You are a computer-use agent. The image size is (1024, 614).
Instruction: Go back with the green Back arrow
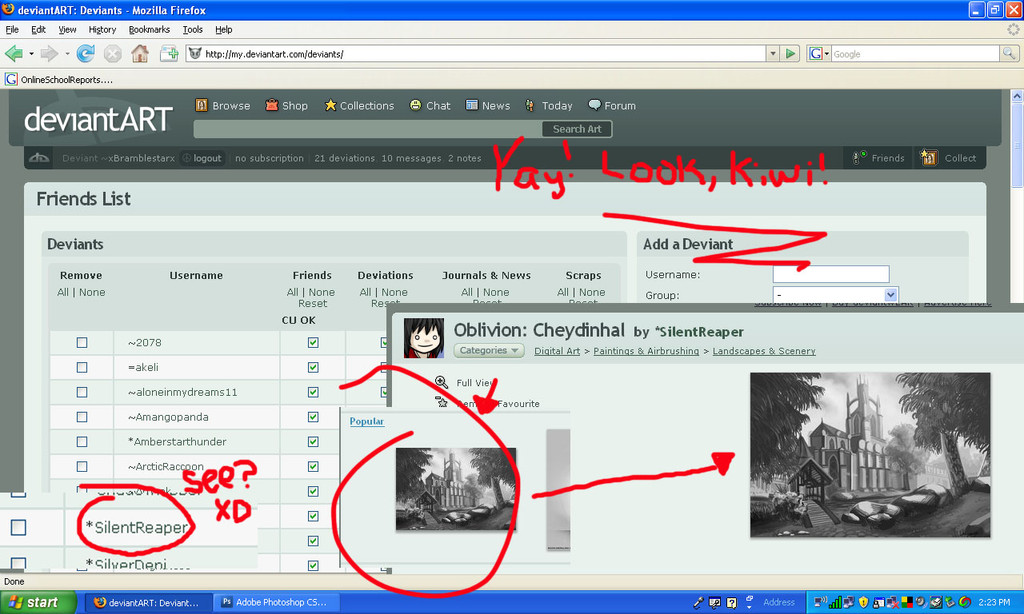point(13,54)
